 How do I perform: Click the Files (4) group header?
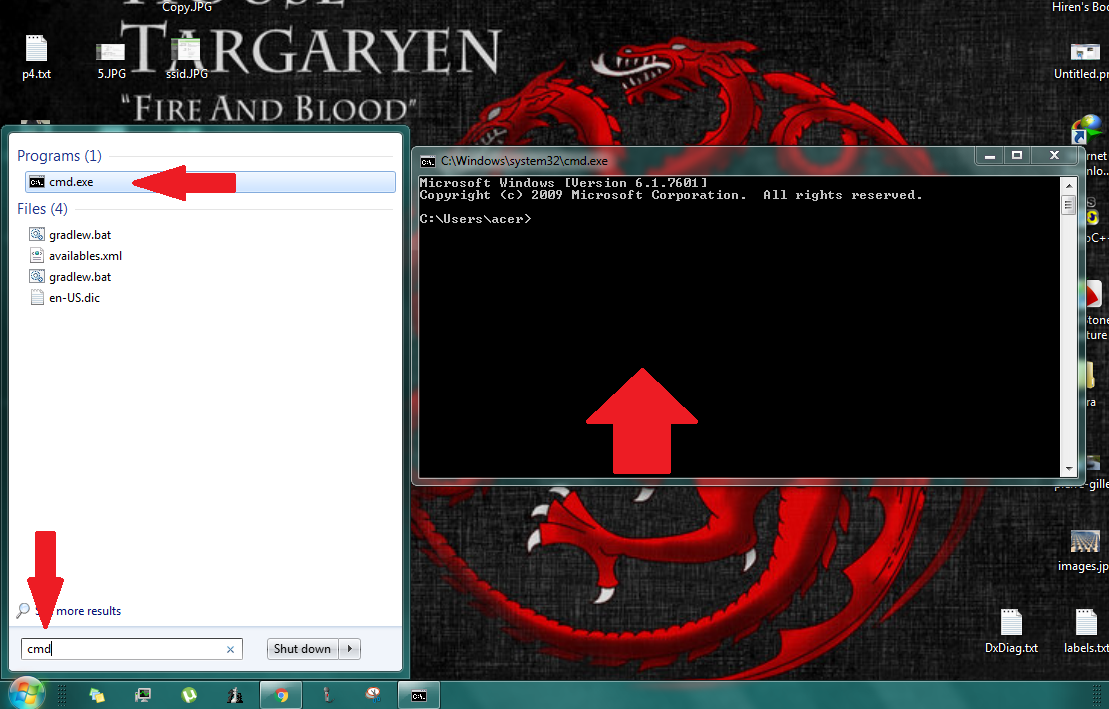tap(42, 209)
